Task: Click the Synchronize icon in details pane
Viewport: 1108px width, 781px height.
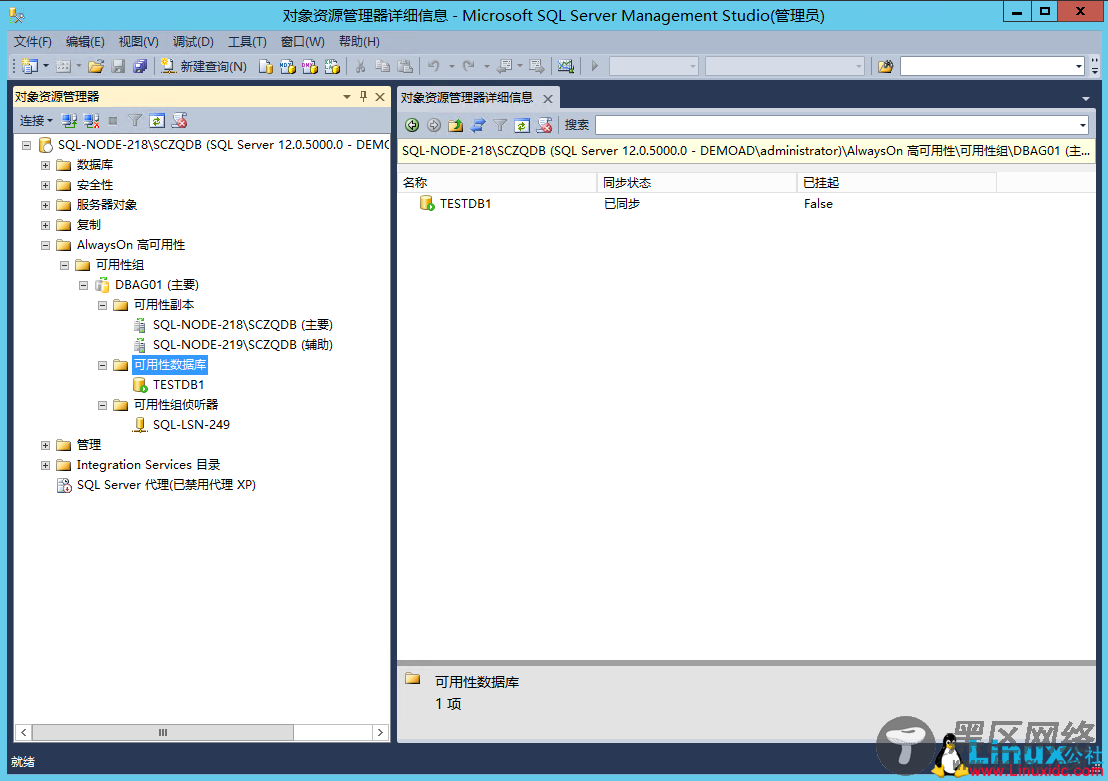Action: tap(478, 125)
